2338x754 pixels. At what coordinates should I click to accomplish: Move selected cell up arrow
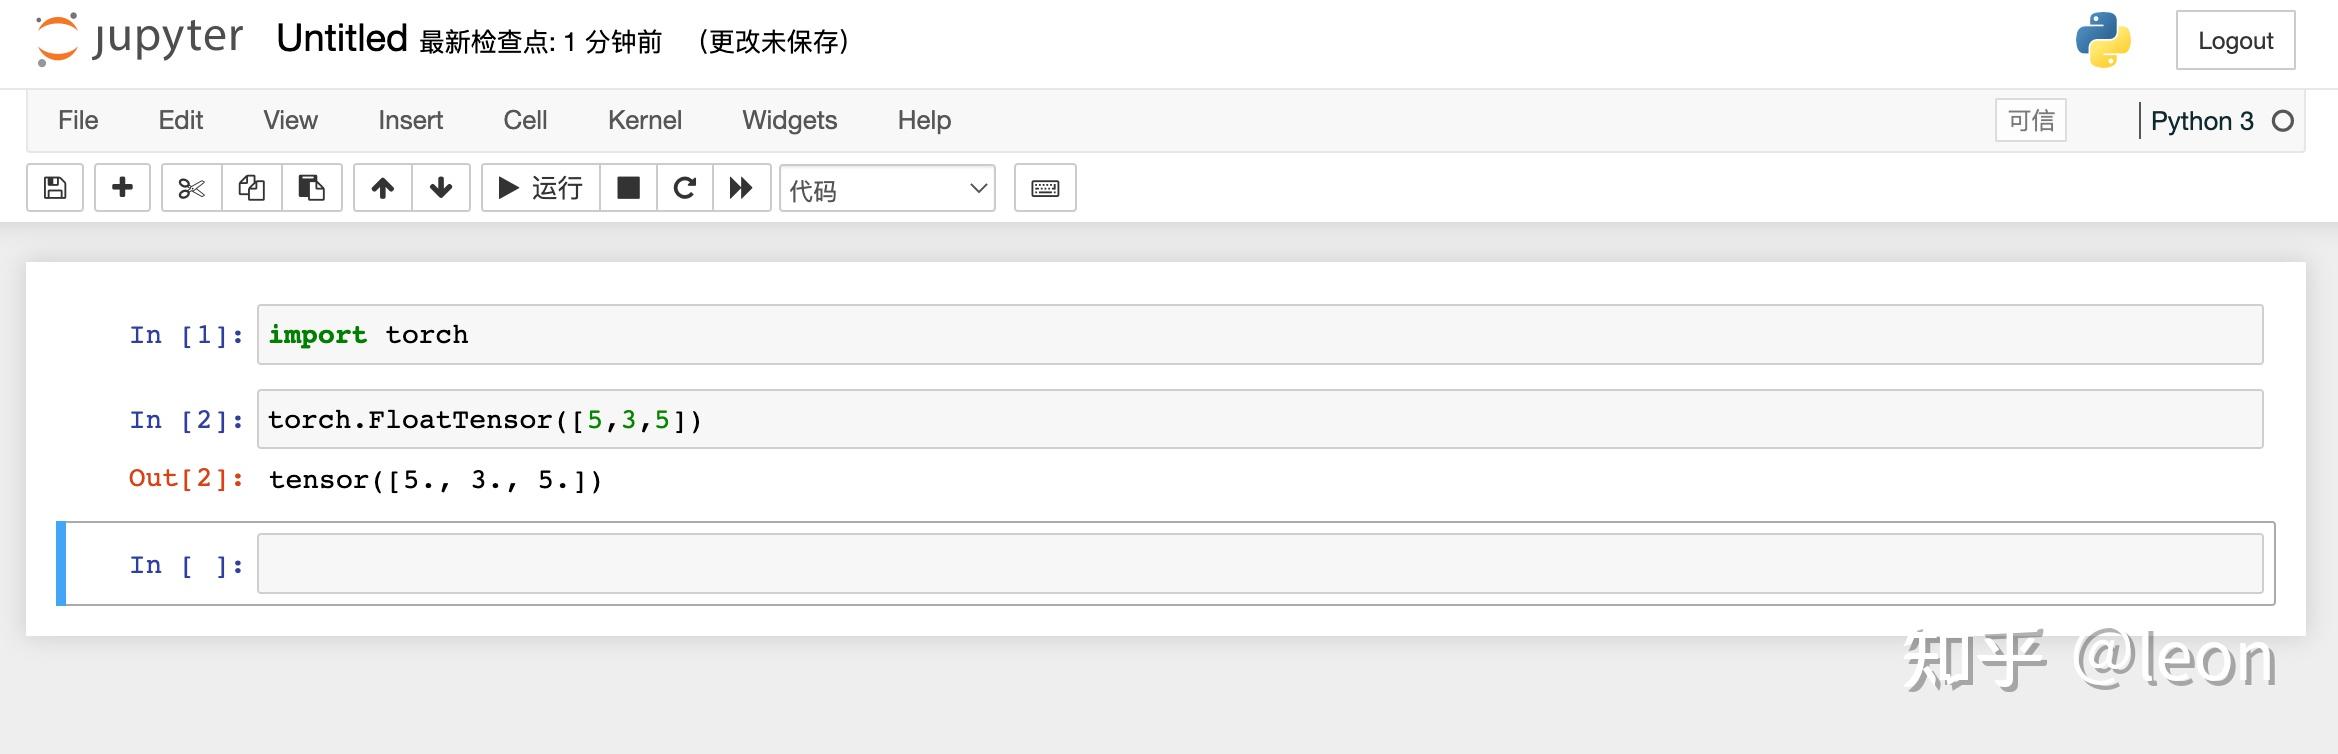[x=382, y=188]
